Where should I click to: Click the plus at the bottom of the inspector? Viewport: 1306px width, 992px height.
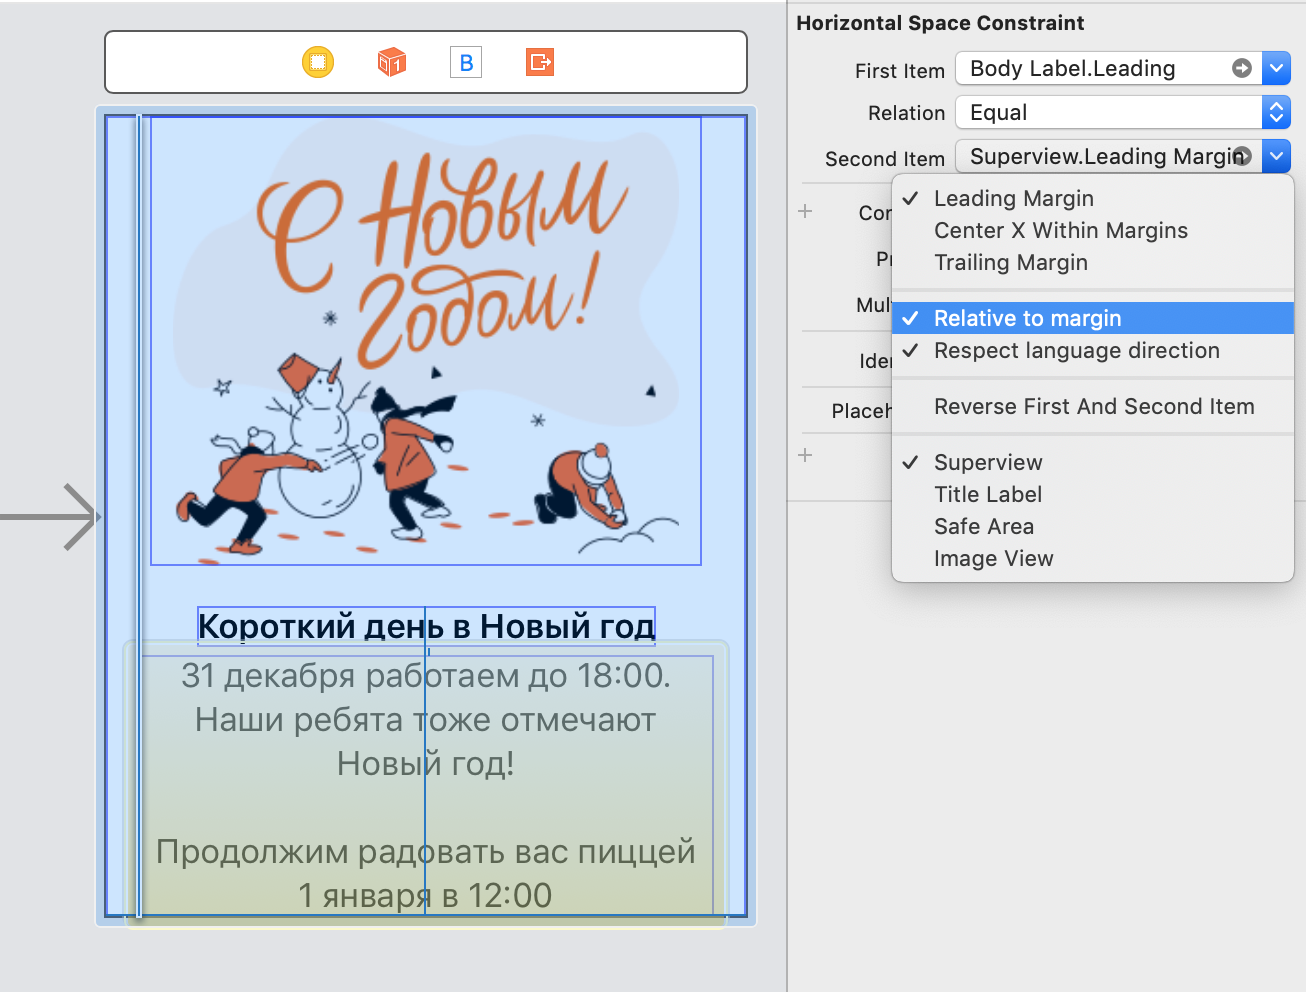coord(805,455)
